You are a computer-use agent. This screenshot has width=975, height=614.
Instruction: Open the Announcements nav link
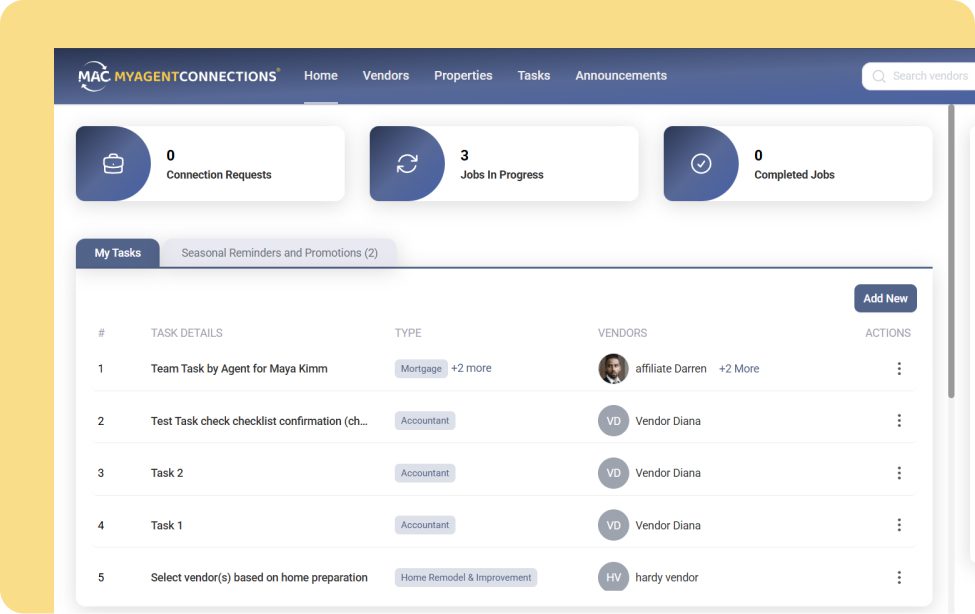pyautogui.click(x=620, y=76)
